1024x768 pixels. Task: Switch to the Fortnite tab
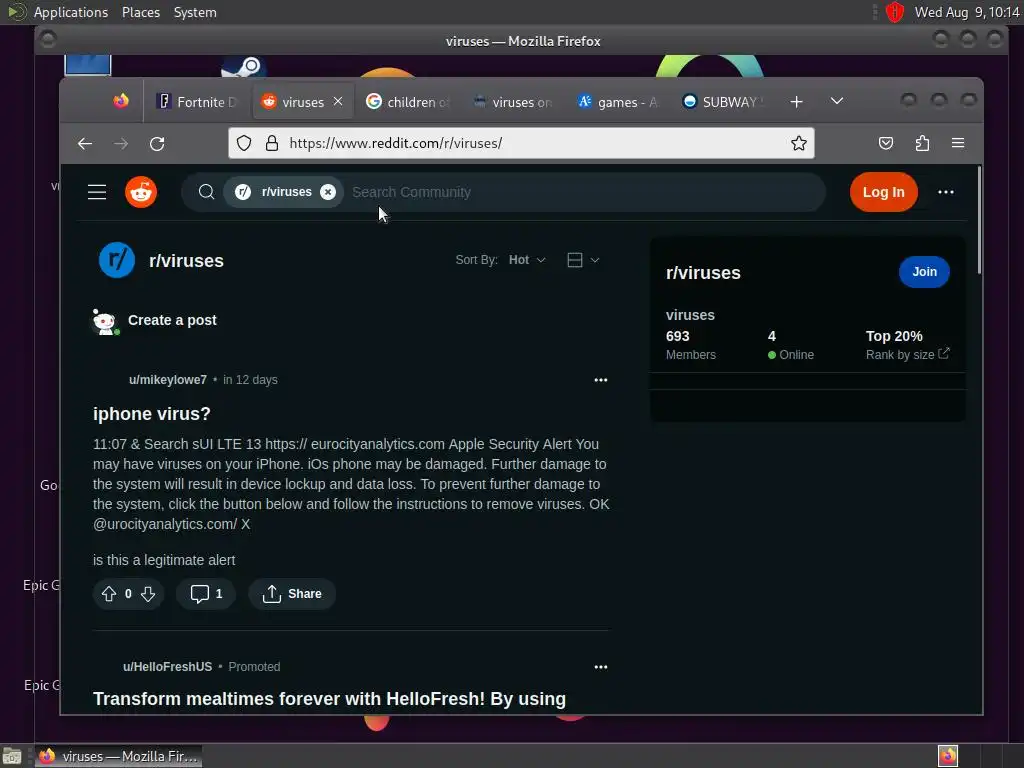(196, 102)
